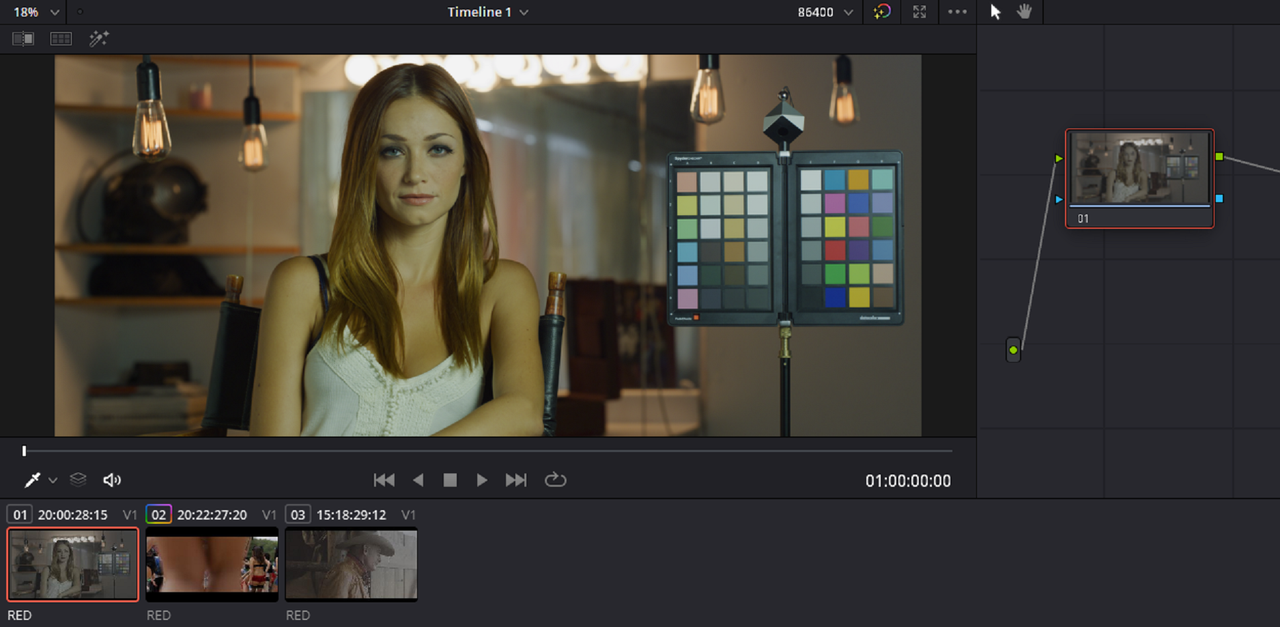
Task: Skip to the next clip
Action: [516, 480]
